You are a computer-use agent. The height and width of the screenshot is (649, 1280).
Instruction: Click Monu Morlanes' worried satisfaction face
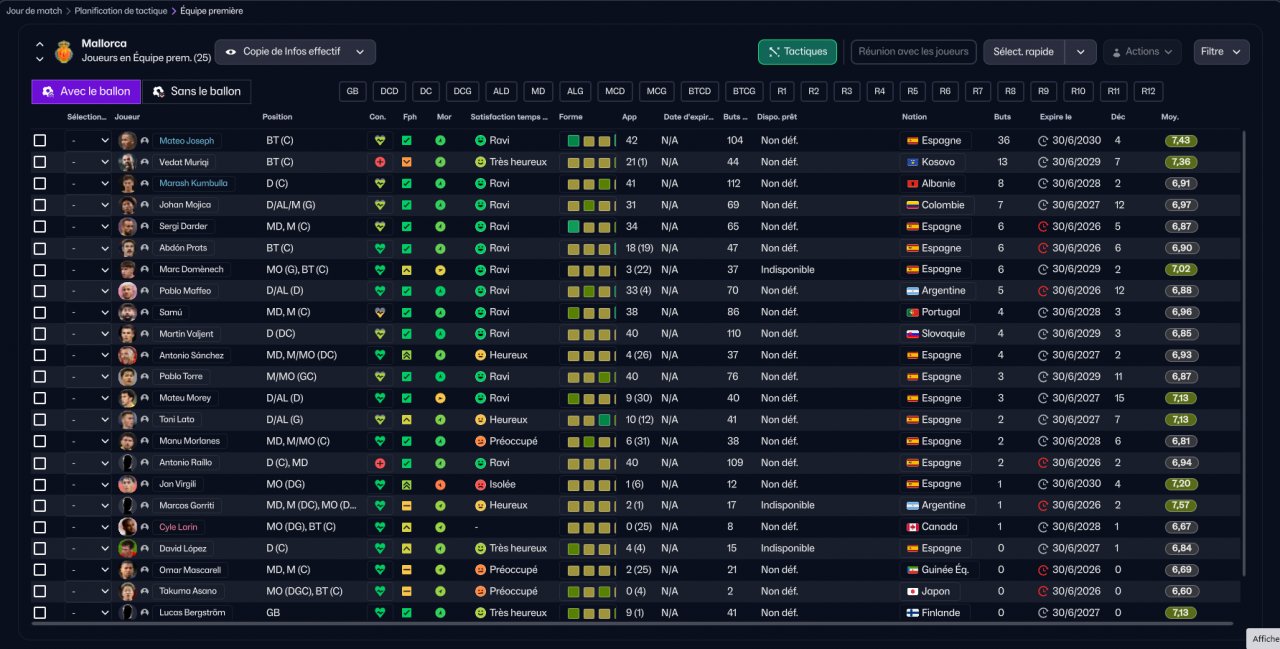pyautogui.click(x=480, y=441)
